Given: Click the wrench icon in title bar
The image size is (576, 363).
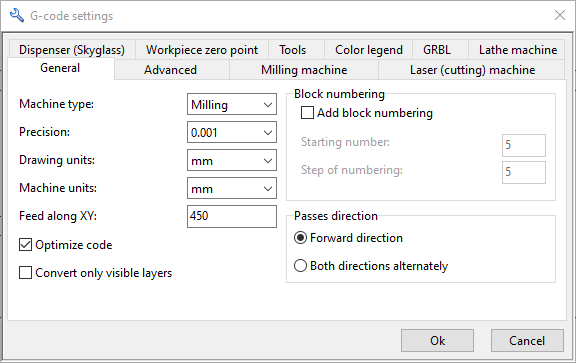Looking at the screenshot, I should coord(17,15).
